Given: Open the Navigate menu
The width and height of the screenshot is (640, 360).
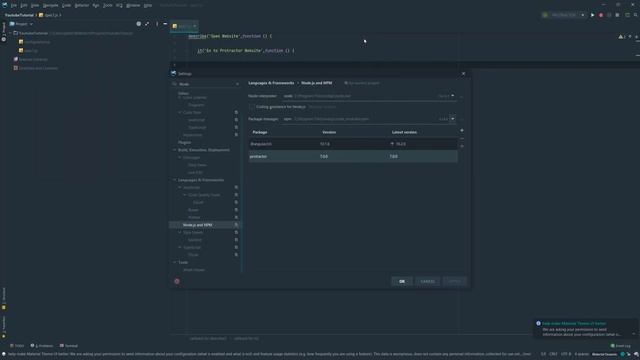Looking at the screenshot, I should [51, 5].
